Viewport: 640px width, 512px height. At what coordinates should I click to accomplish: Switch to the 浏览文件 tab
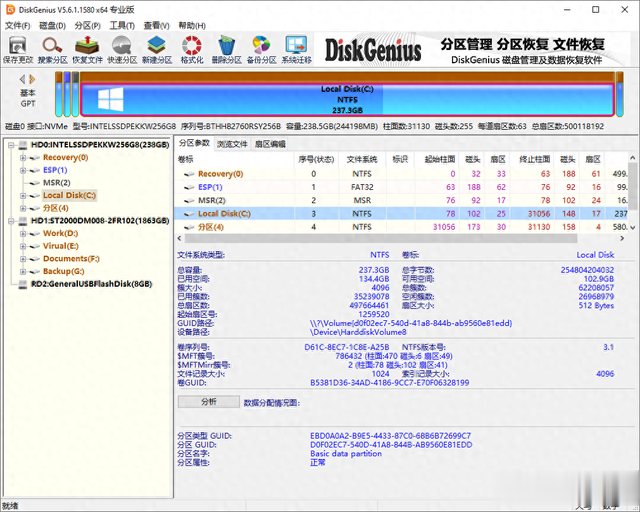[232, 144]
